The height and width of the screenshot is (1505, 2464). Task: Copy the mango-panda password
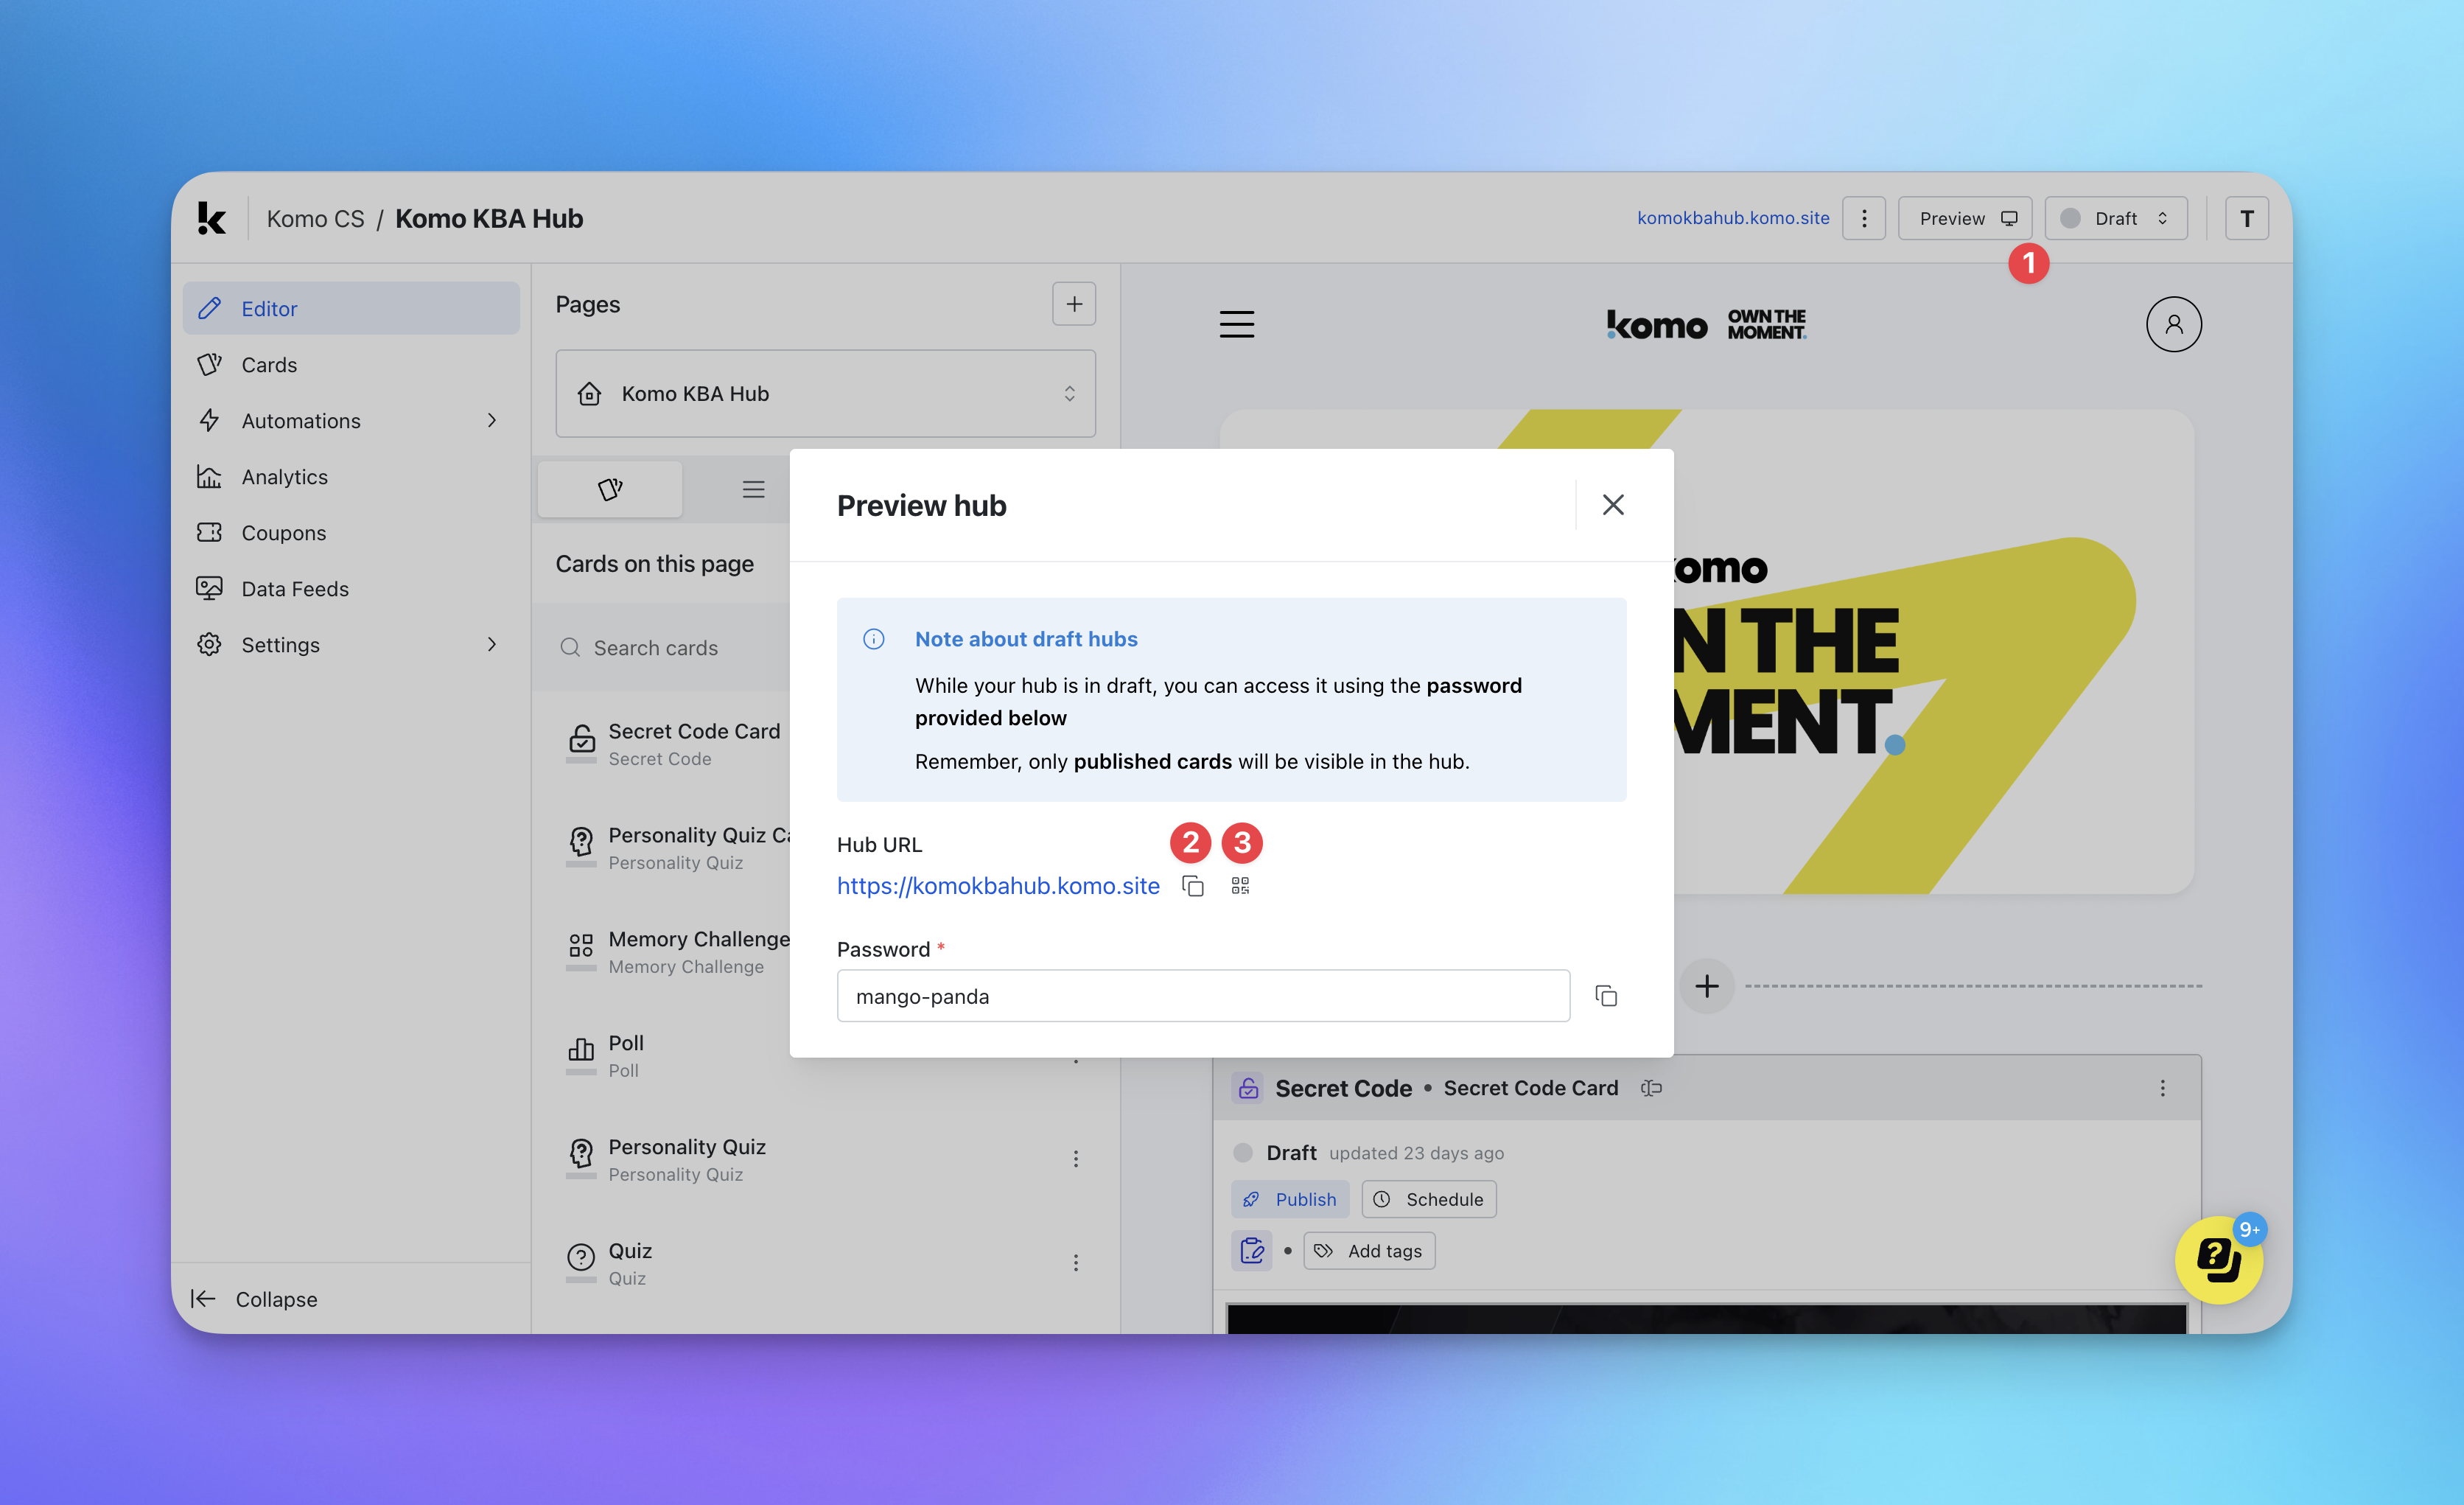pyautogui.click(x=1606, y=996)
